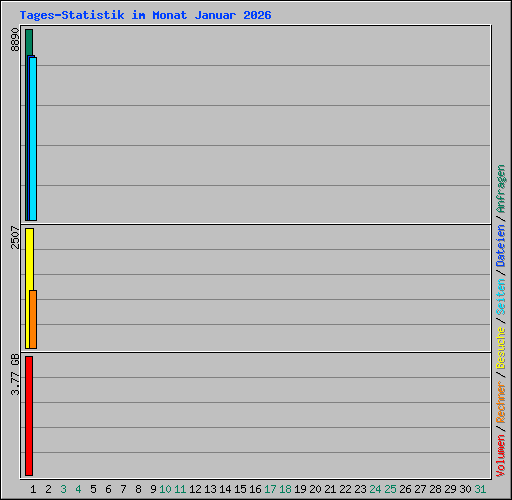
Task: Click green day '25' on the x-axis
Action: point(390,489)
